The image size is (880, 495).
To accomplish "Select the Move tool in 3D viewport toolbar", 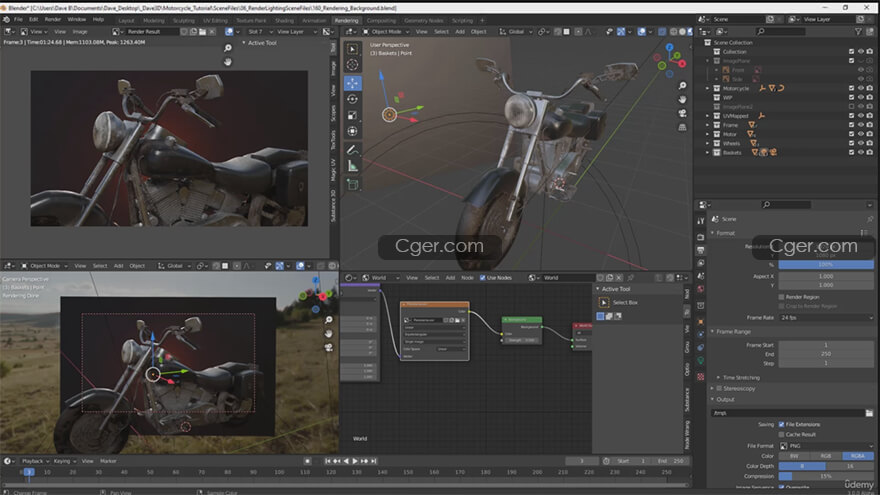I will 352,83.
